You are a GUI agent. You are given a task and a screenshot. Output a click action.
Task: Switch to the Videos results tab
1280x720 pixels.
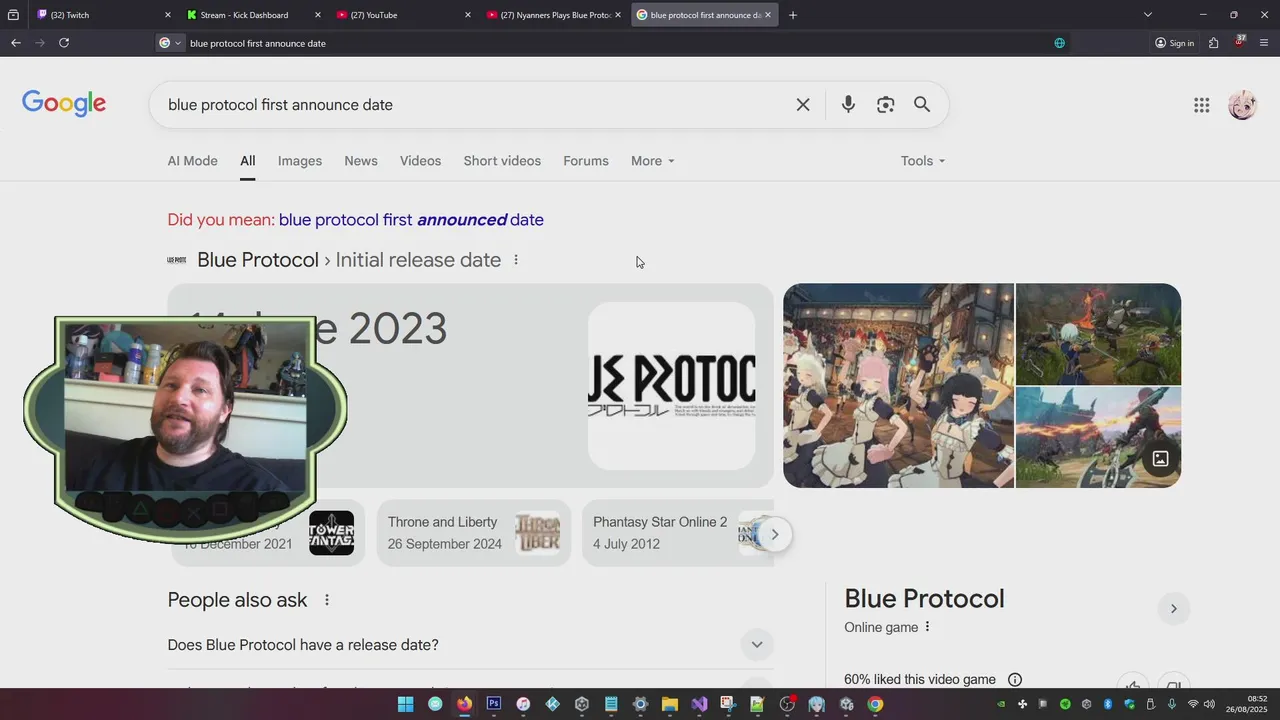[420, 161]
